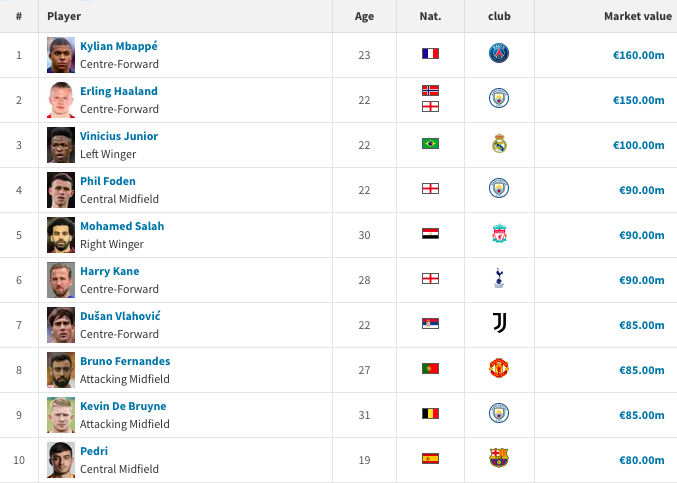Click Pedri's €80.00m market value
Viewport: 677px width, 483px height.
pos(642,460)
